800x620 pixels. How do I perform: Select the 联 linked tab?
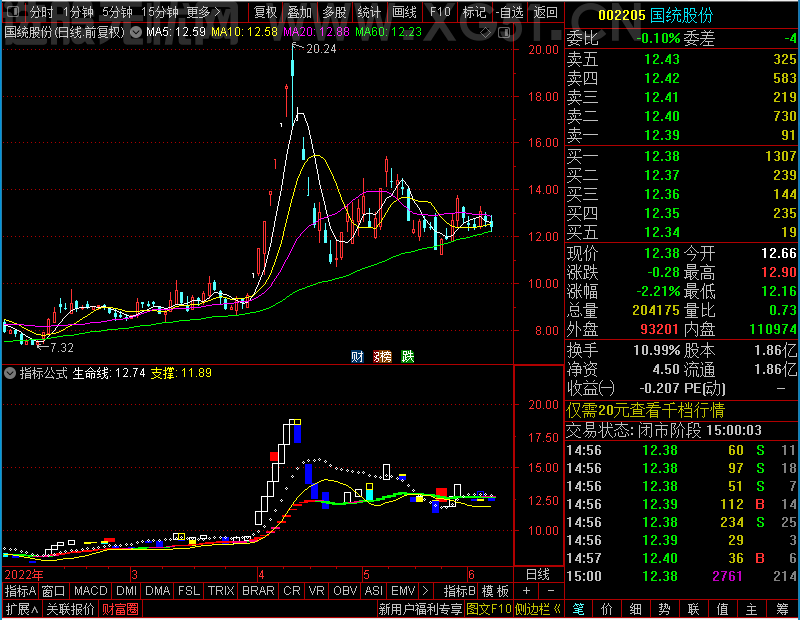click(693, 609)
